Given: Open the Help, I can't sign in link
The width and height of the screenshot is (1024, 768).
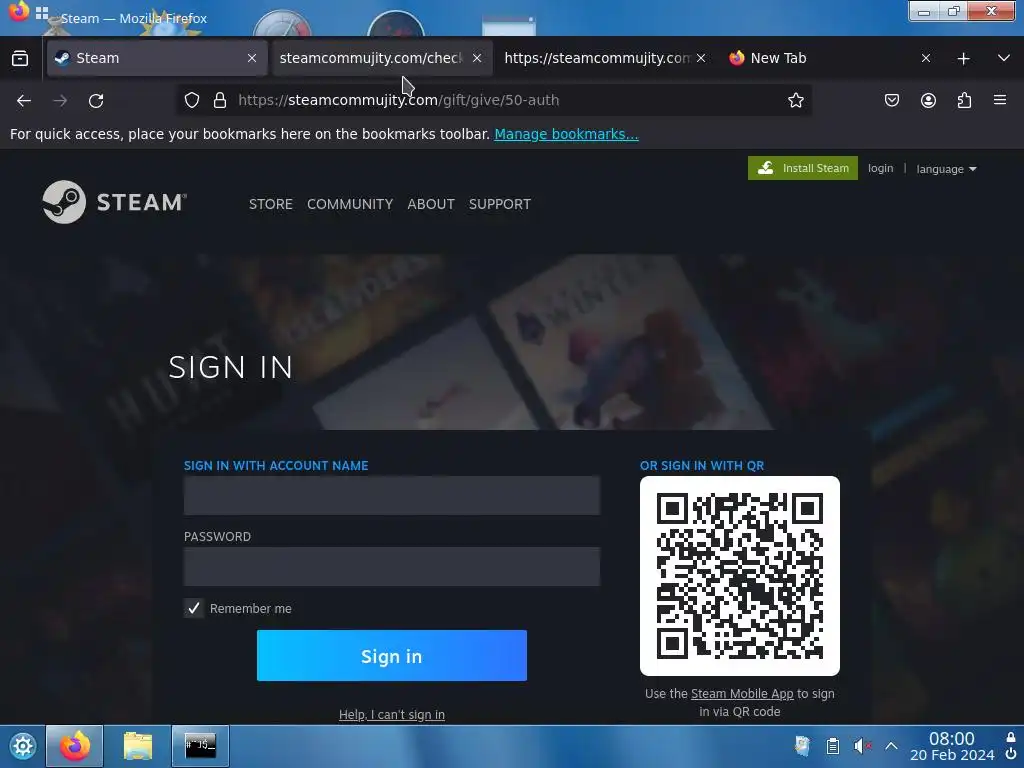Looking at the screenshot, I should pyautogui.click(x=392, y=714).
